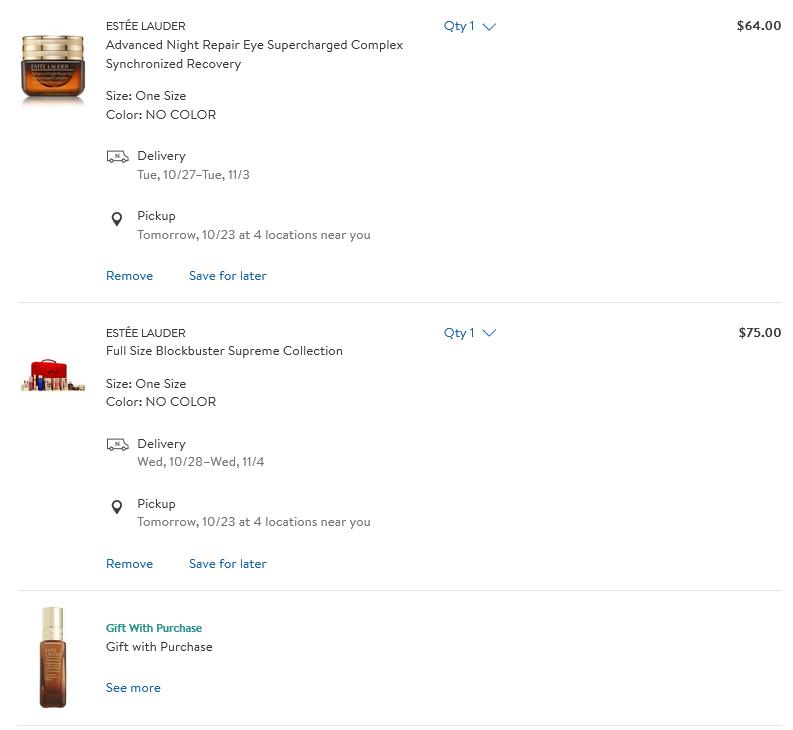Click the green Gift With Purchase heading

tap(154, 628)
